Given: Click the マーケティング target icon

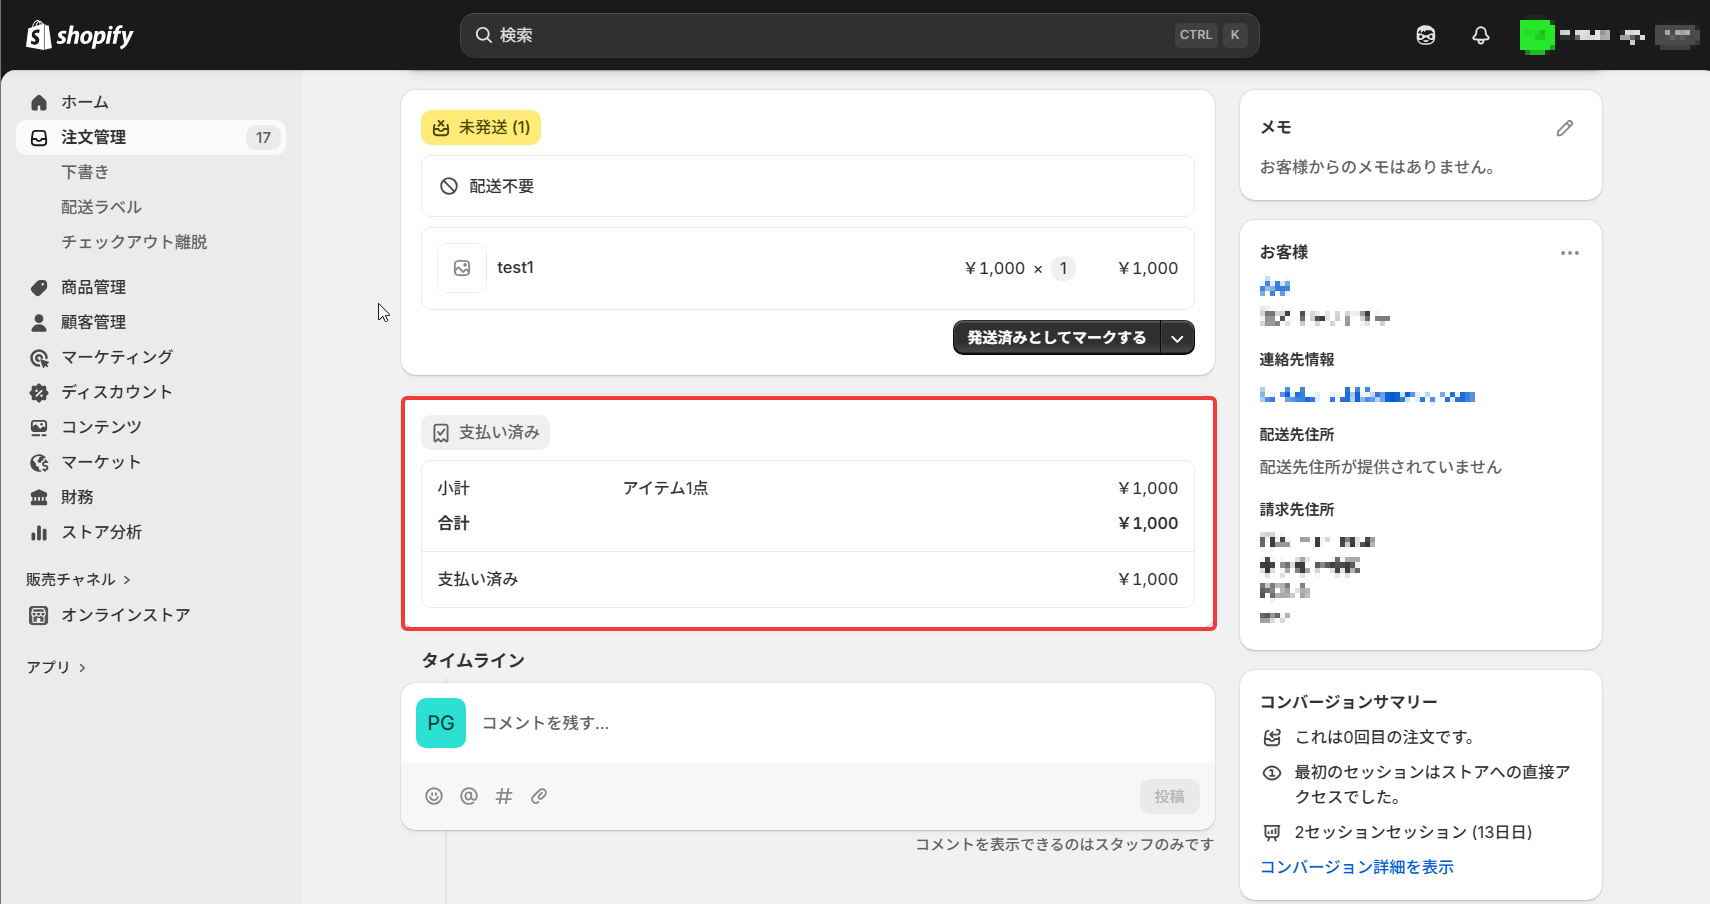Looking at the screenshot, I should 39,357.
